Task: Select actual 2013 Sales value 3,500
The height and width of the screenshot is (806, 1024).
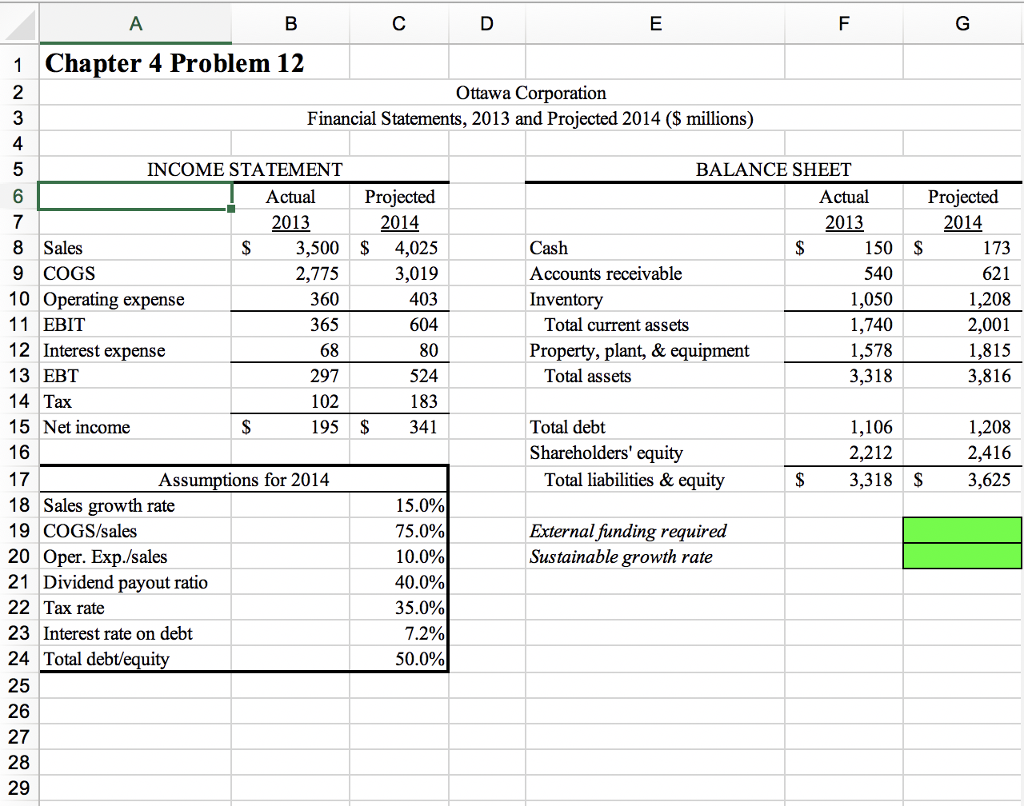Action: [291, 248]
